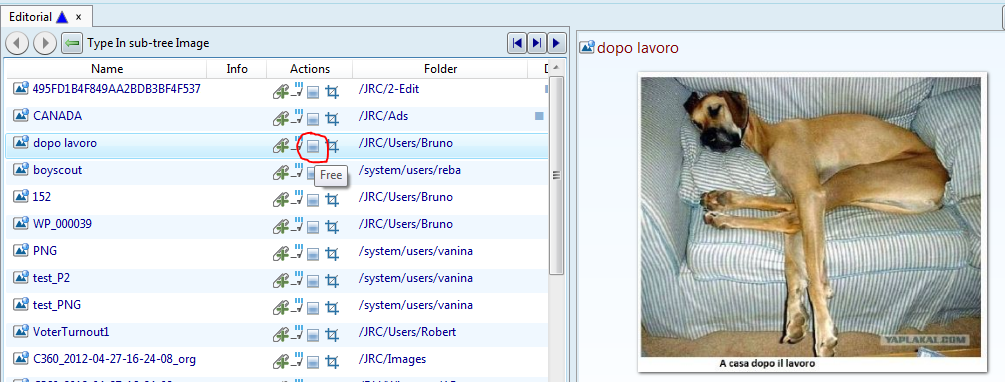Screen dimensions: 1005x382
Task: Sort list by Folder column header
Action: coord(440,69)
